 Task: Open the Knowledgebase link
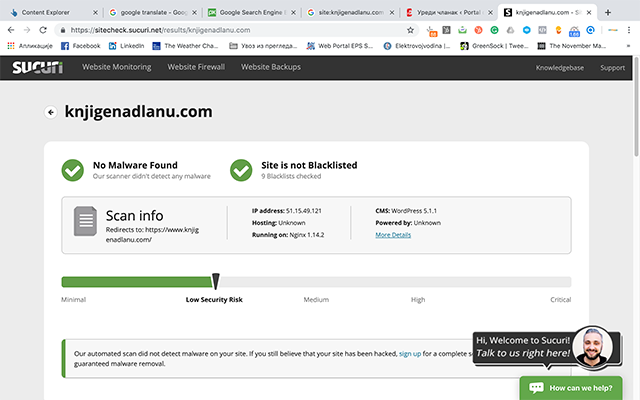(557, 68)
